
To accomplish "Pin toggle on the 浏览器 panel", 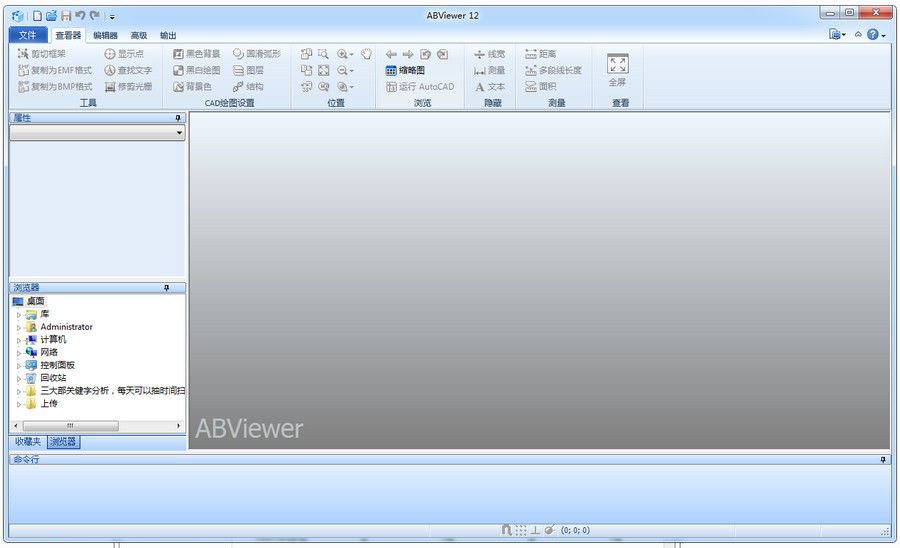I will pos(166,287).
